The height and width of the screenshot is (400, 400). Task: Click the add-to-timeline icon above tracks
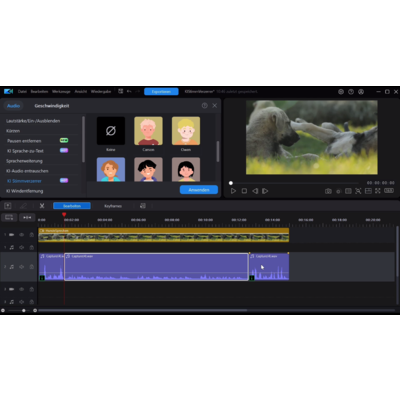(8, 206)
